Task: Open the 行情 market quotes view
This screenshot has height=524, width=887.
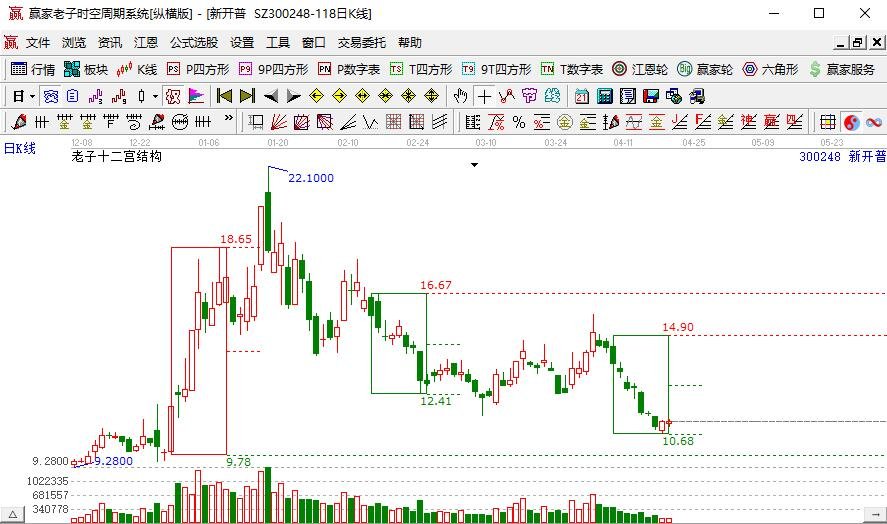Action: [32, 69]
